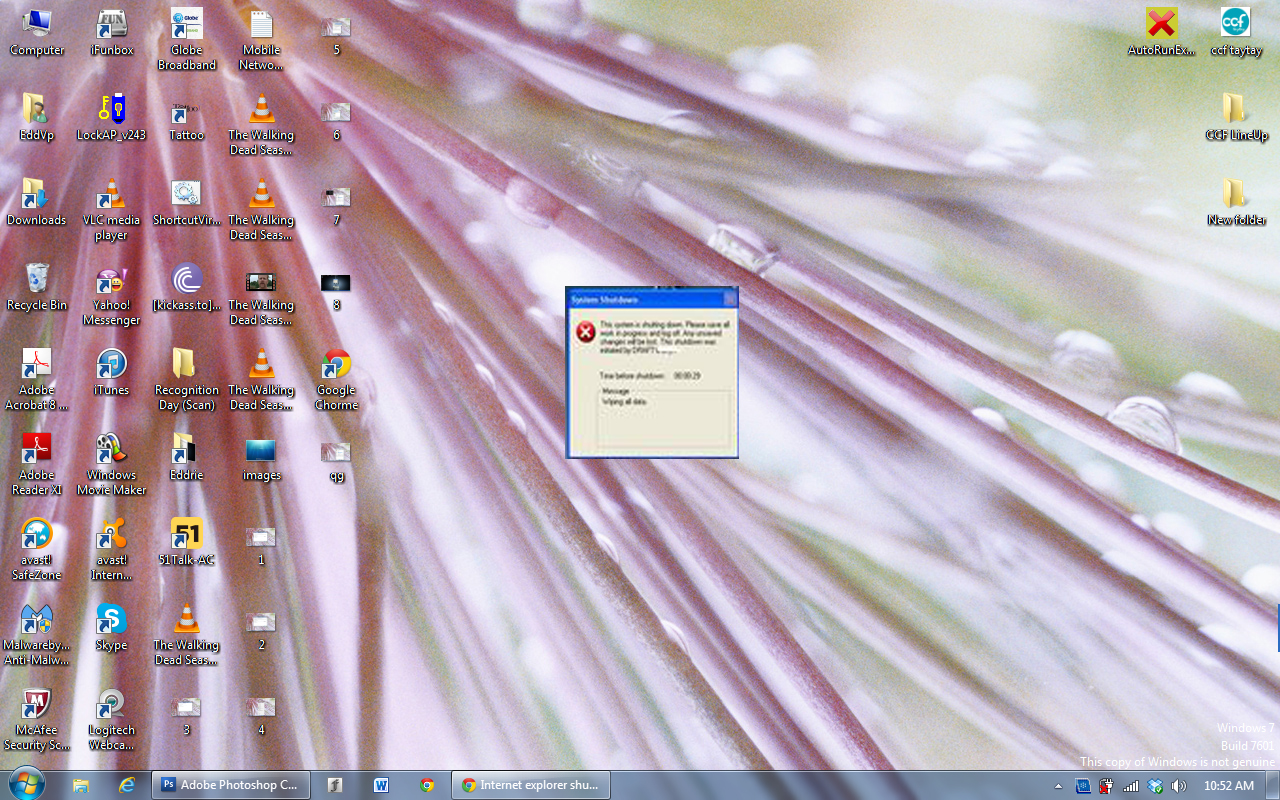This screenshot has width=1280, height=800.
Task: Select the image file named 7
Action: click(x=336, y=205)
